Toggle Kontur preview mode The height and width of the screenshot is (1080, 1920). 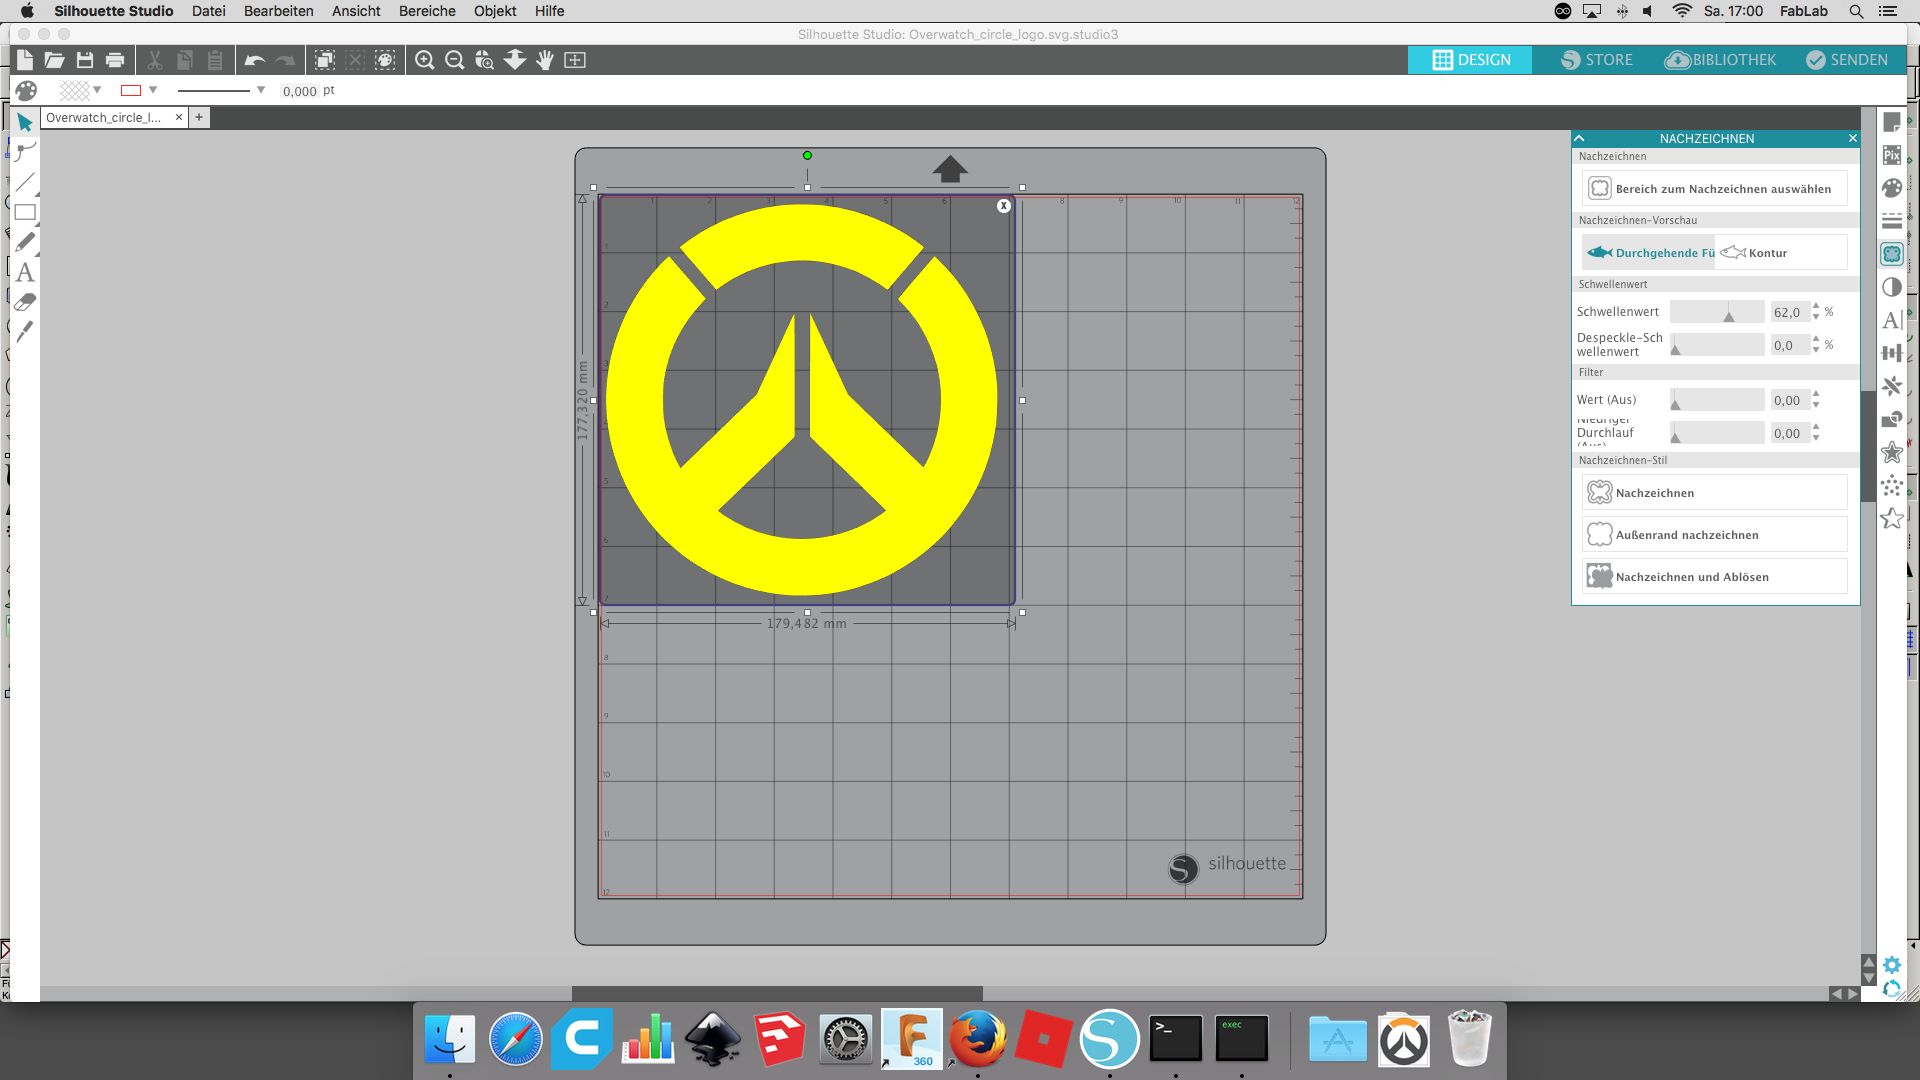(1781, 253)
